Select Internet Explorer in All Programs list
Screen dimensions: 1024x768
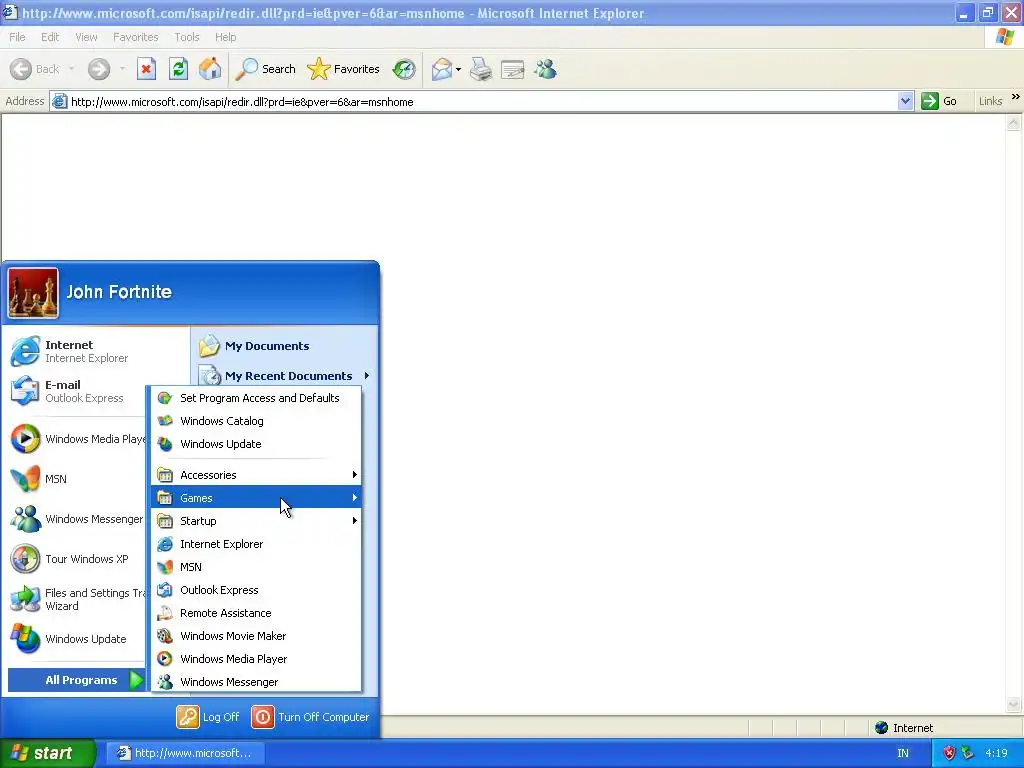tap(256, 544)
